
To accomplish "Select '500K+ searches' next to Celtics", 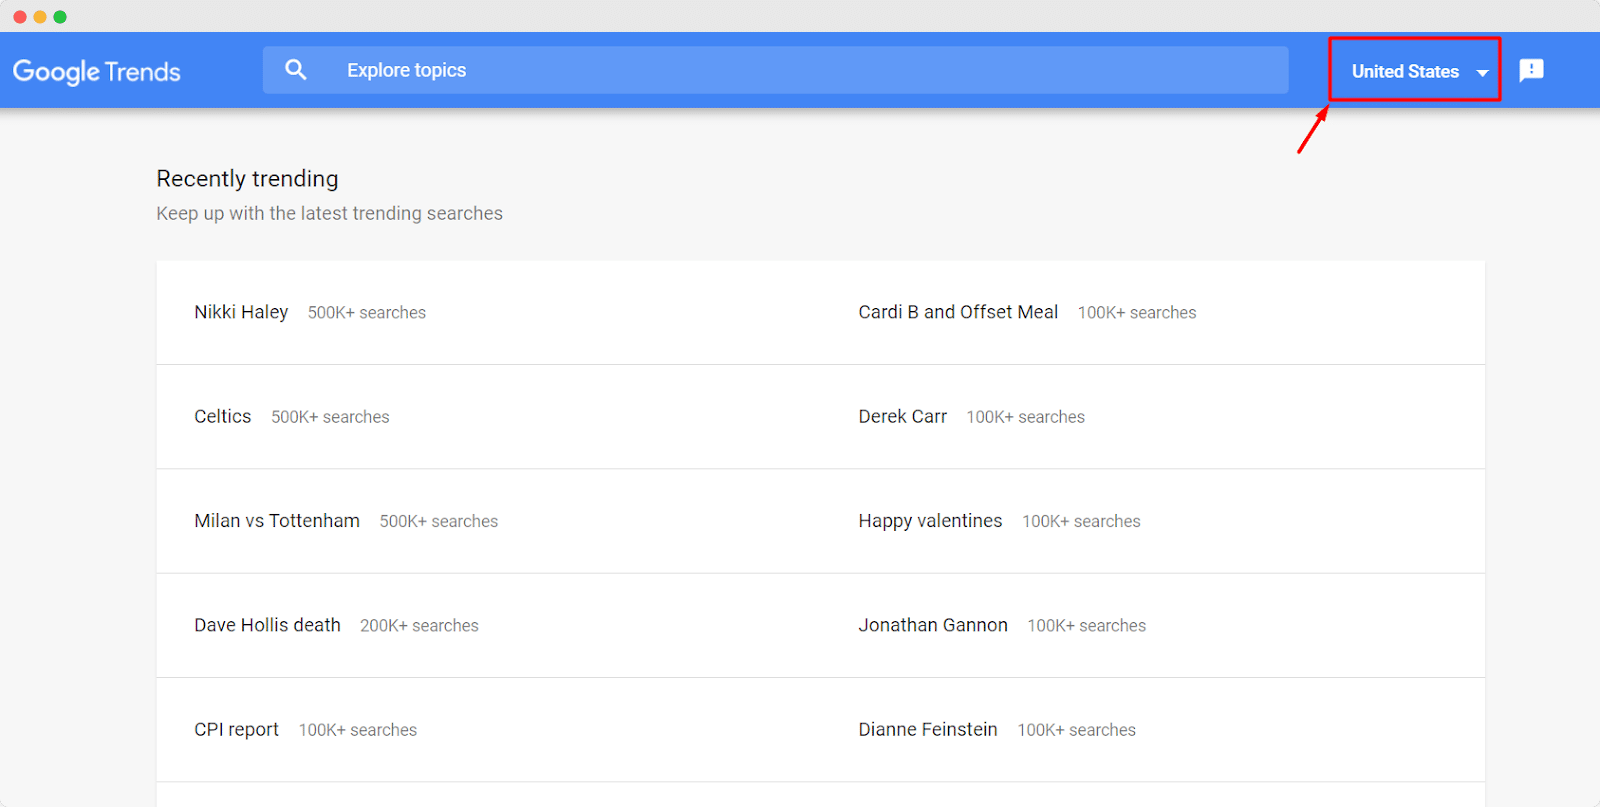I will point(330,417).
